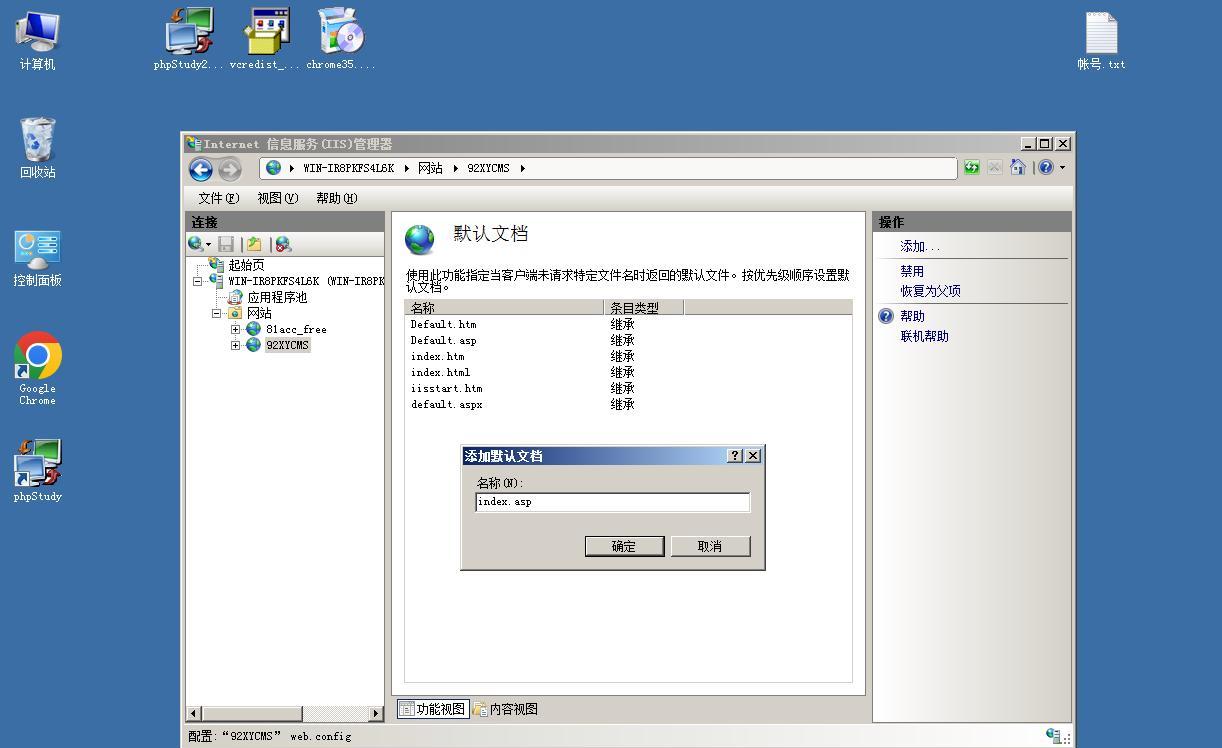Click the delete connection icon

tap(283, 244)
